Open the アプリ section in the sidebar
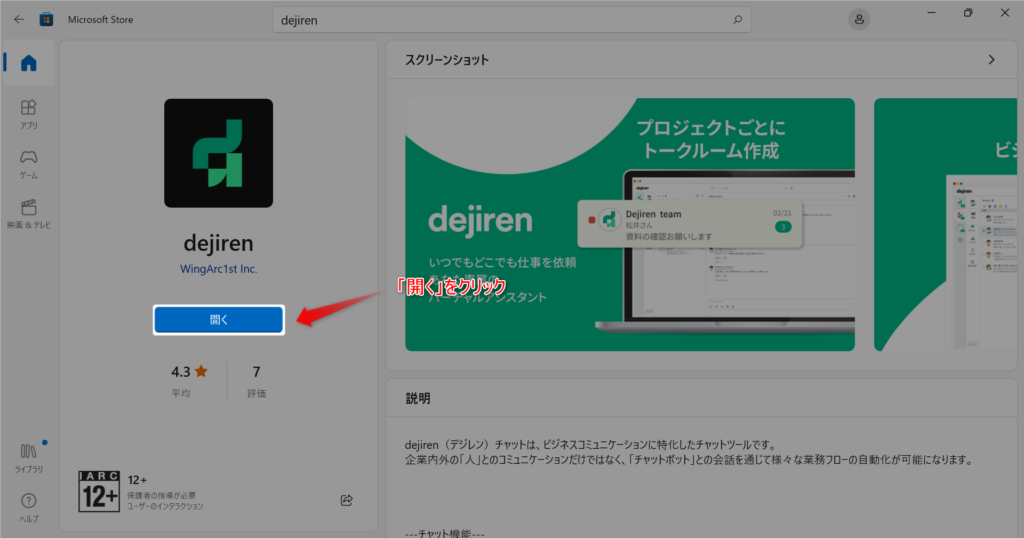This screenshot has height=538, width=1024. (28, 114)
